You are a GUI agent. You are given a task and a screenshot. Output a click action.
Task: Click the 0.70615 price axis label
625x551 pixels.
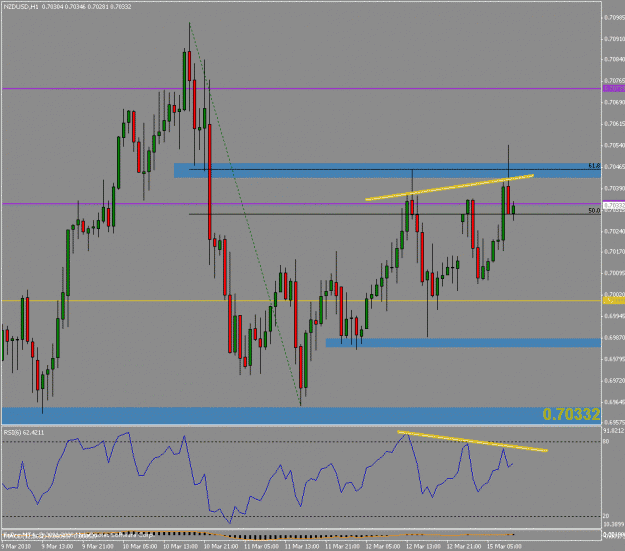coord(614,124)
